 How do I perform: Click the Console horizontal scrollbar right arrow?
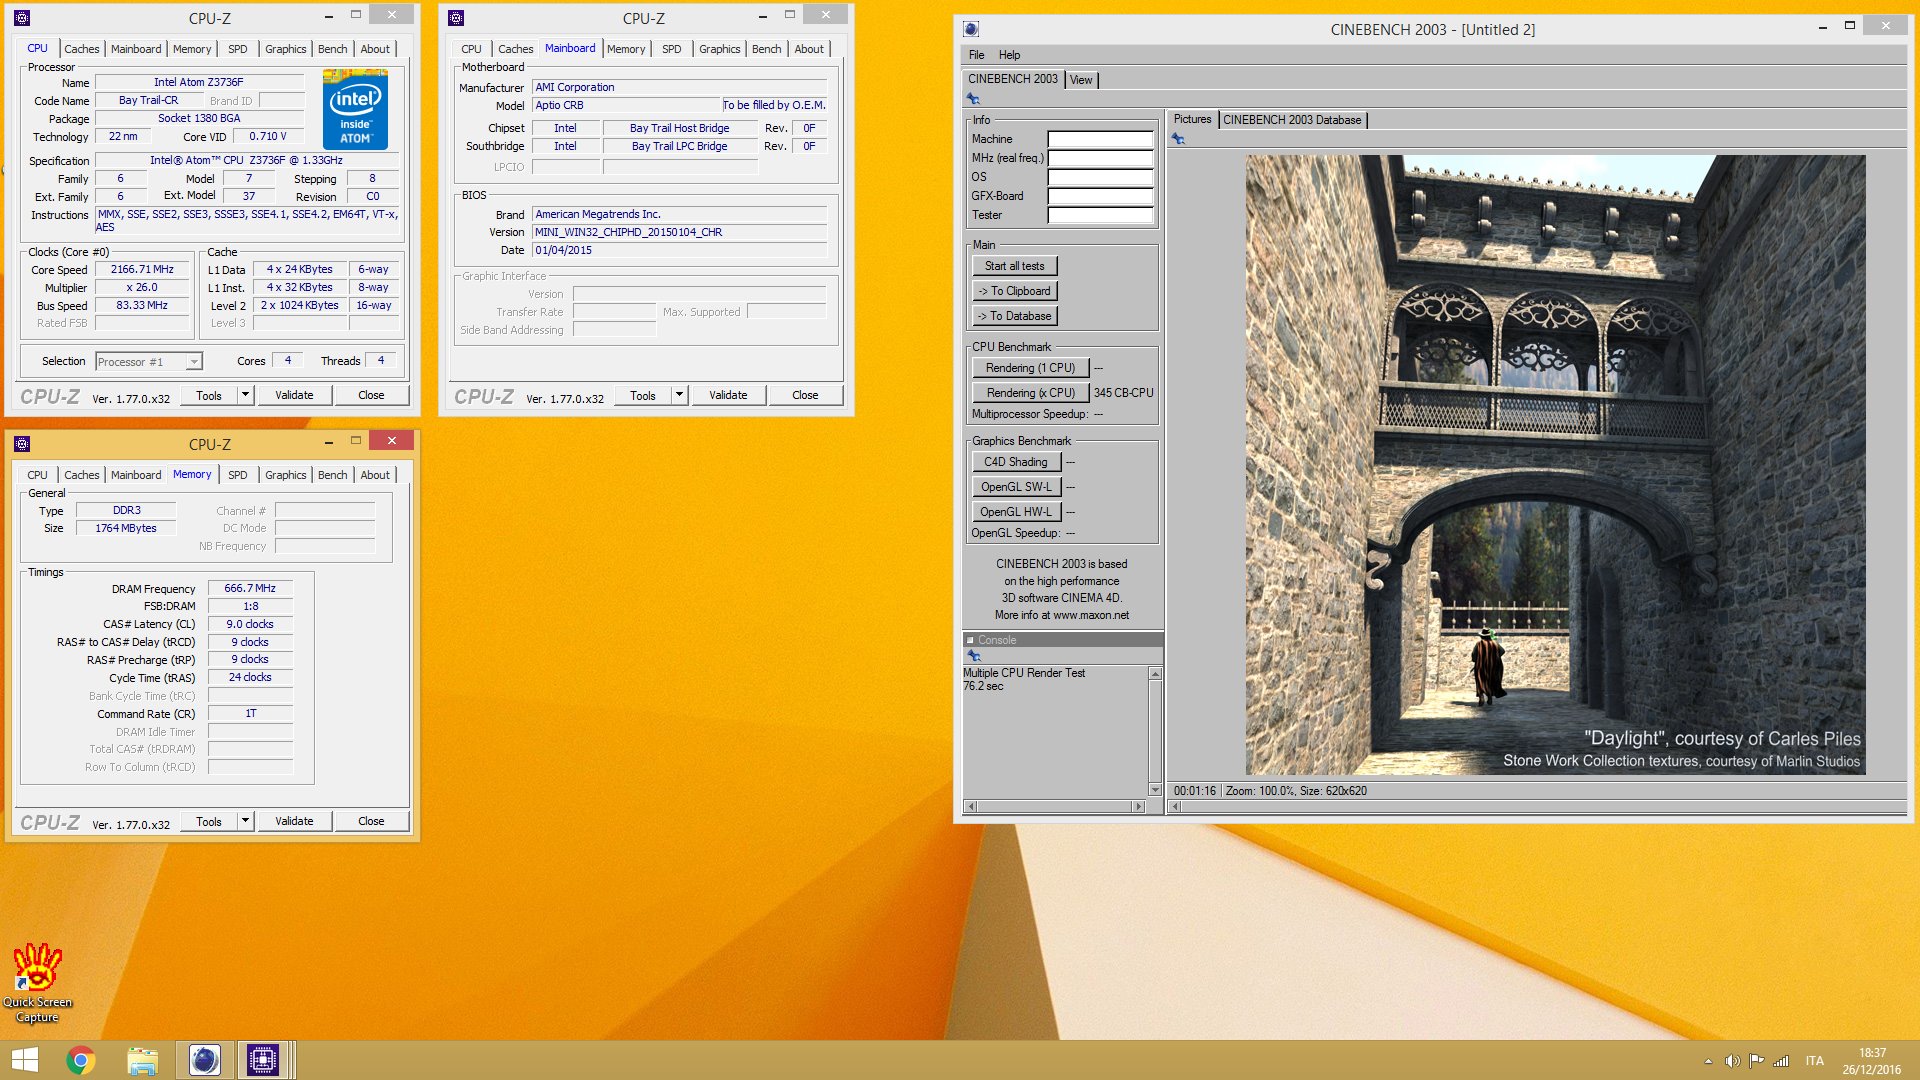tap(1138, 806)
